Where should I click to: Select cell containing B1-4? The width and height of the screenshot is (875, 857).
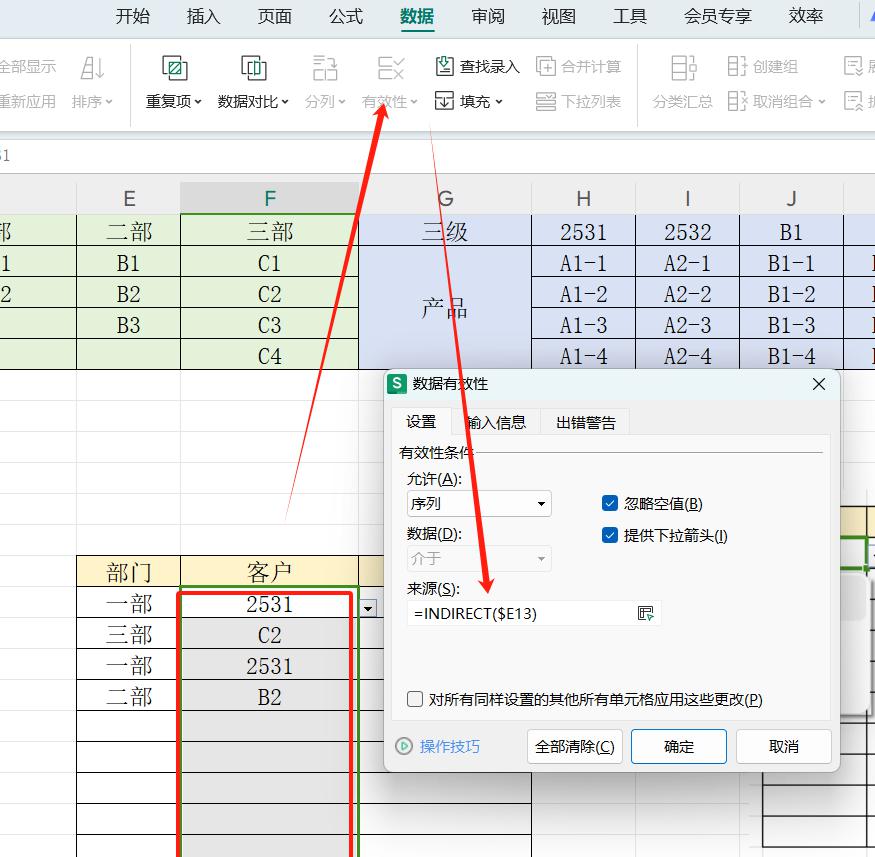coord(791,355)
